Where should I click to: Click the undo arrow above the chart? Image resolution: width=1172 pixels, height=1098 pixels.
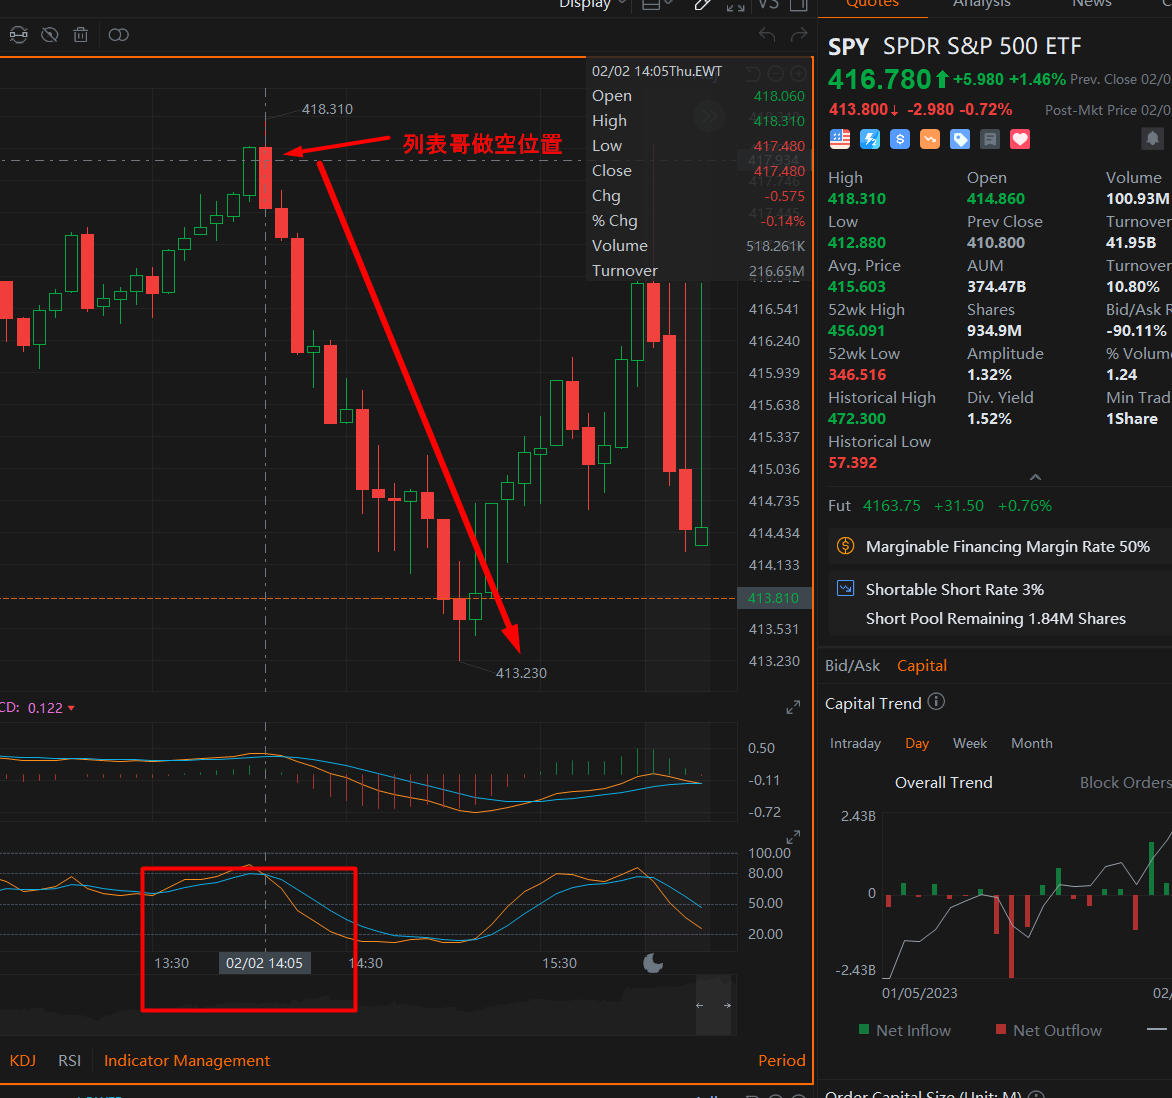[x=767, y=34]
